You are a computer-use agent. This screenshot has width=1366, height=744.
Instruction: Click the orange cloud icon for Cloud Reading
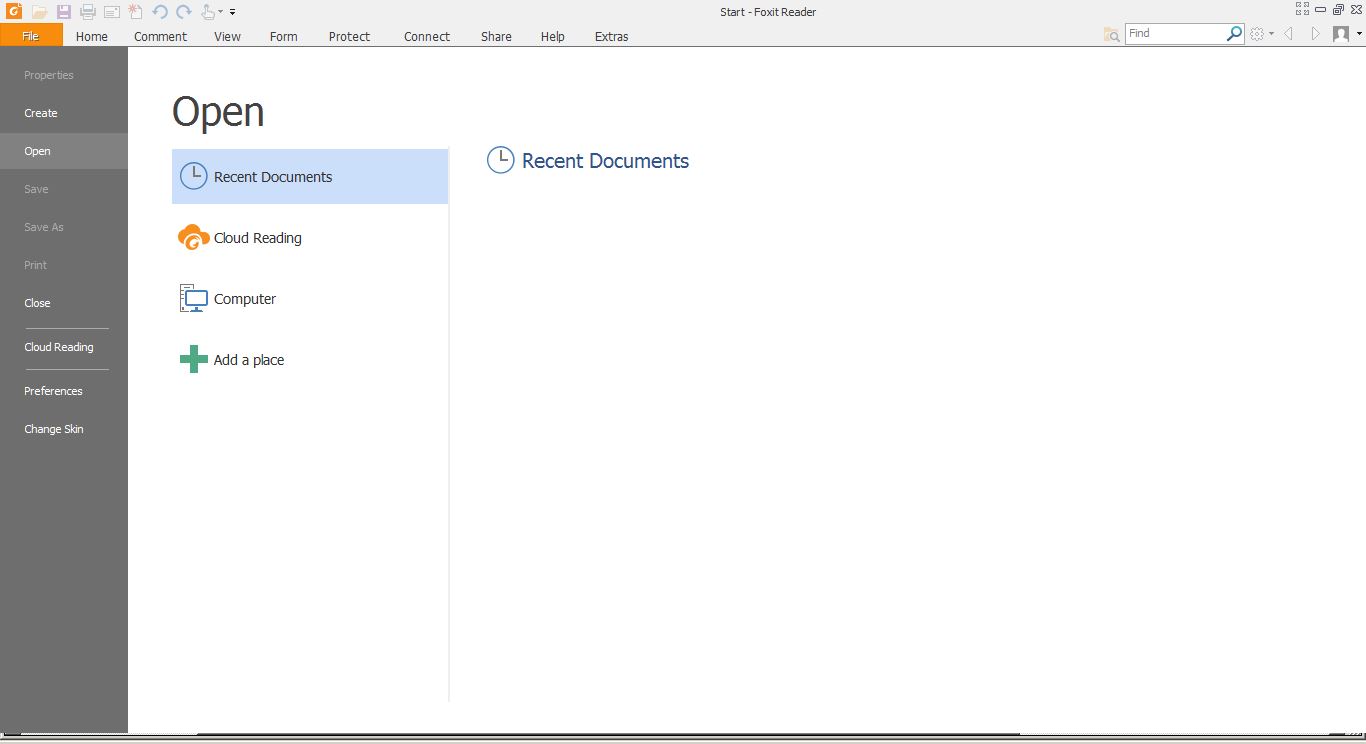pyautogui.click(x=193, y=238)
